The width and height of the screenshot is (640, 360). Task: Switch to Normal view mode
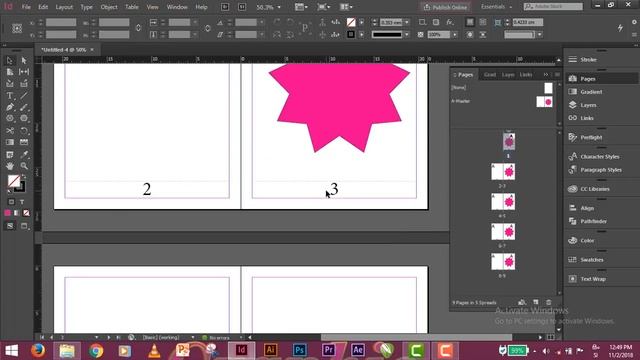pyautogui.click(x=10, y=226)
